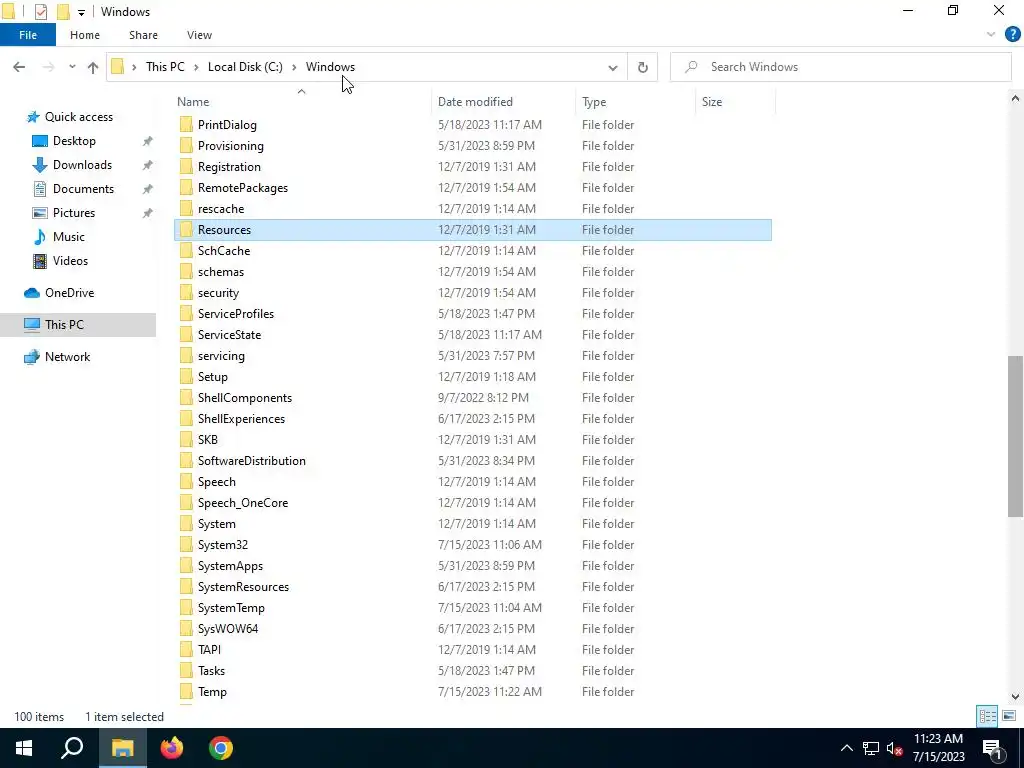This screenshot has width=1024, height=768.
Task: Select the rescache folder icon
Action: point(186,208)
